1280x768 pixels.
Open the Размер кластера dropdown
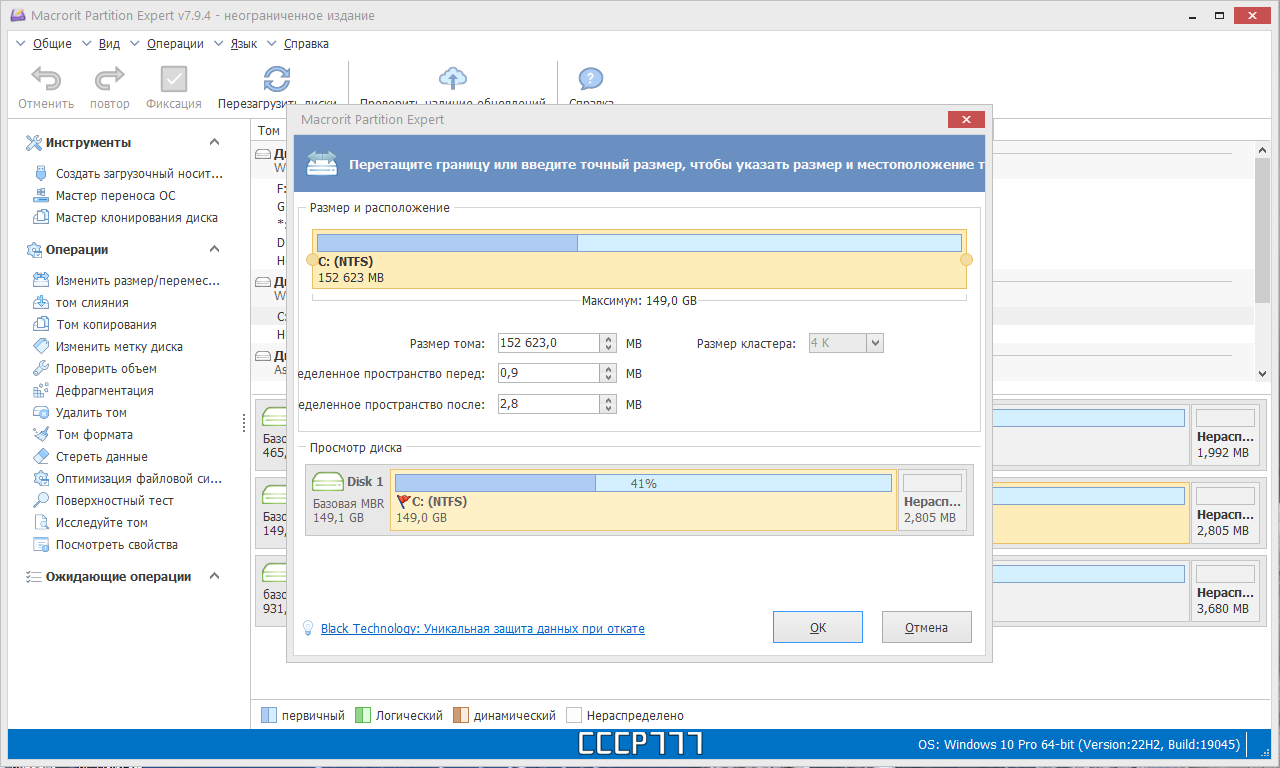(x=875, y=343)
